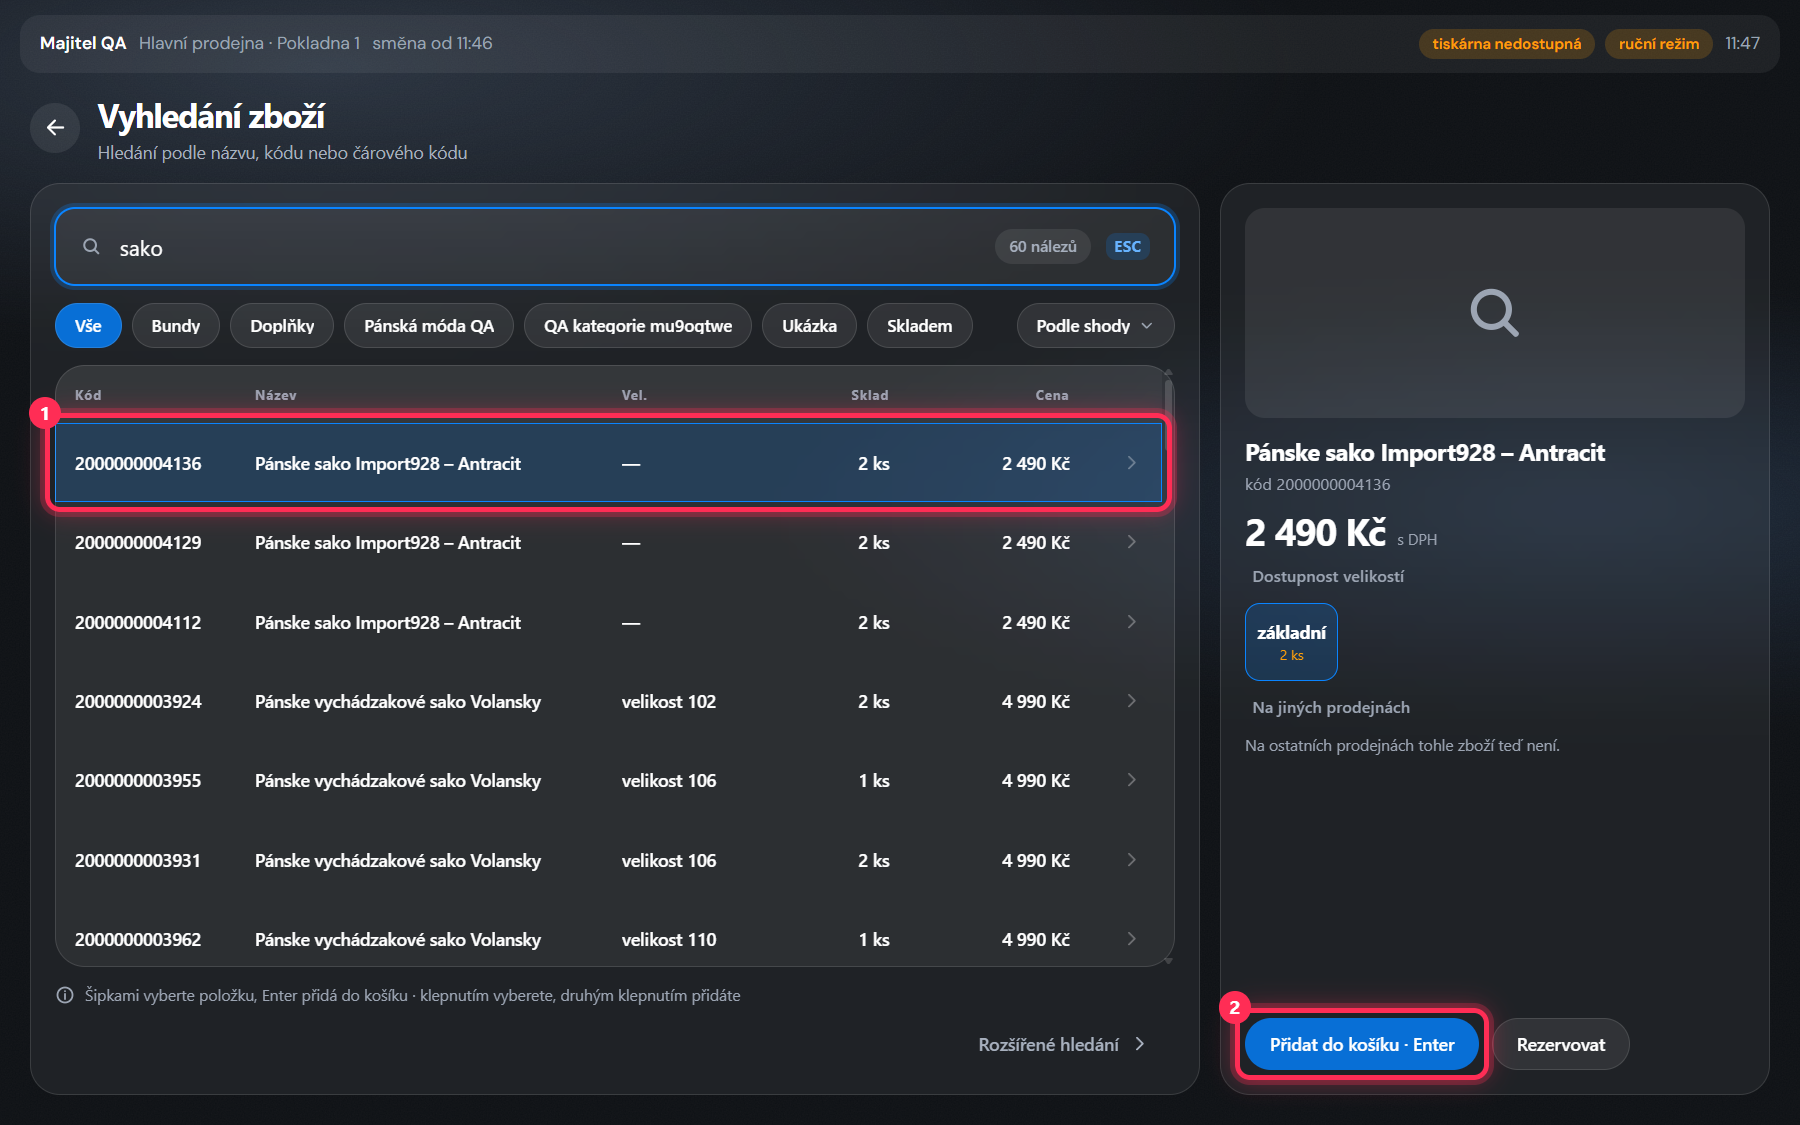1800x1125 pixels.
Task: Filter by QA kategorie mu9oqtwe
Action: 638,326
